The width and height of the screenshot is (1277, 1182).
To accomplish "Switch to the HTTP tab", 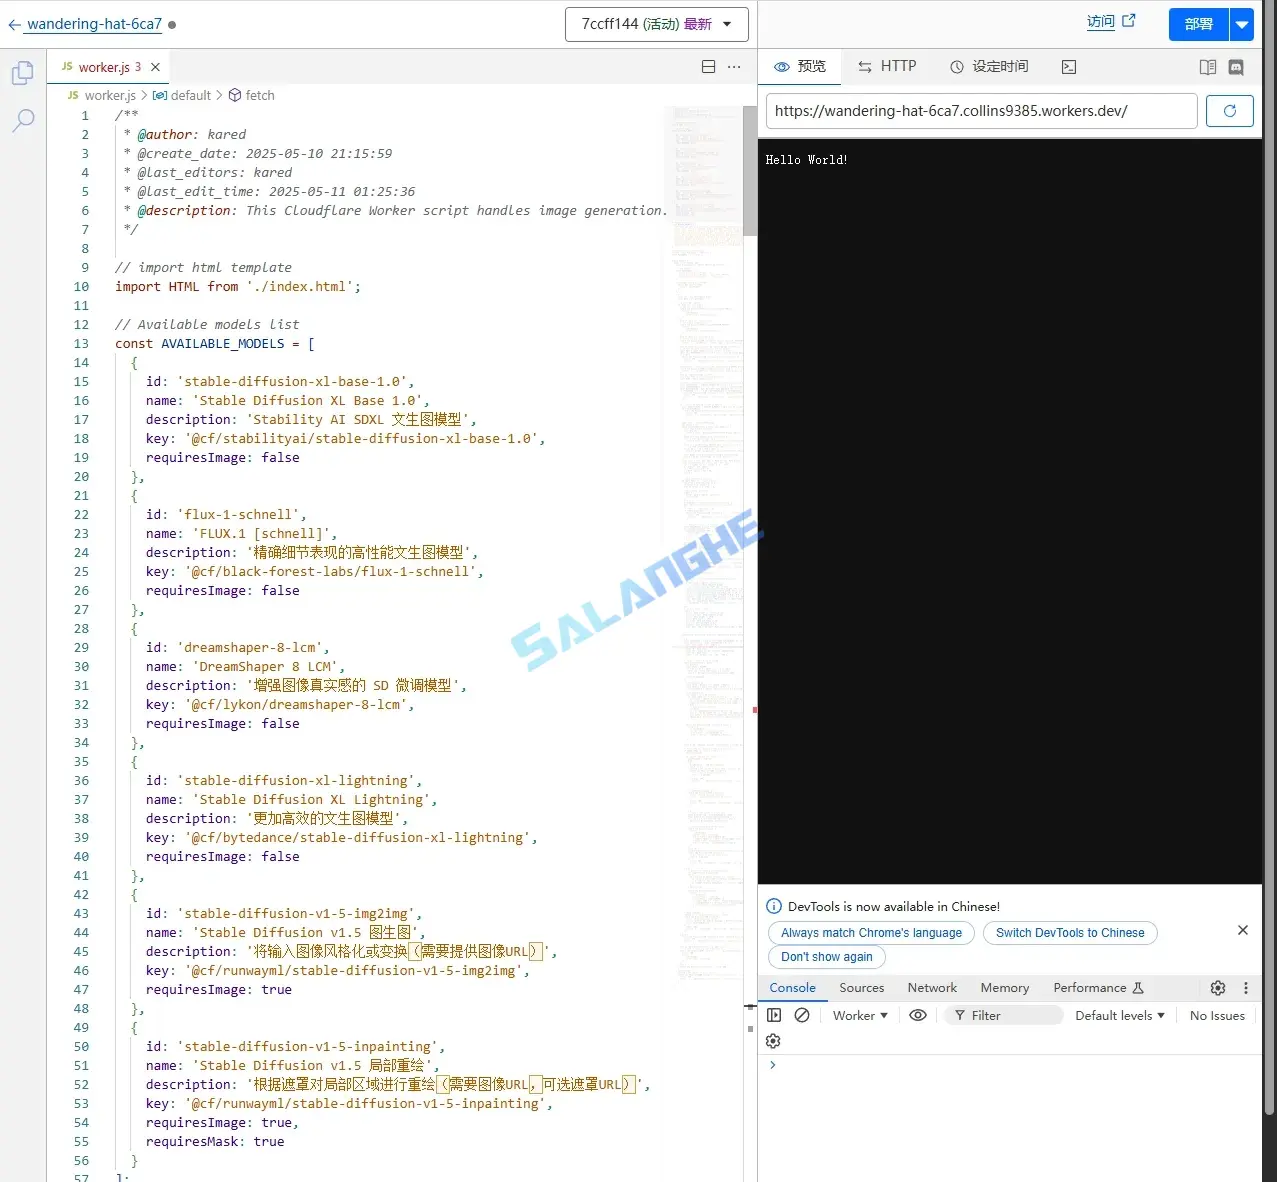I will 887,66.
